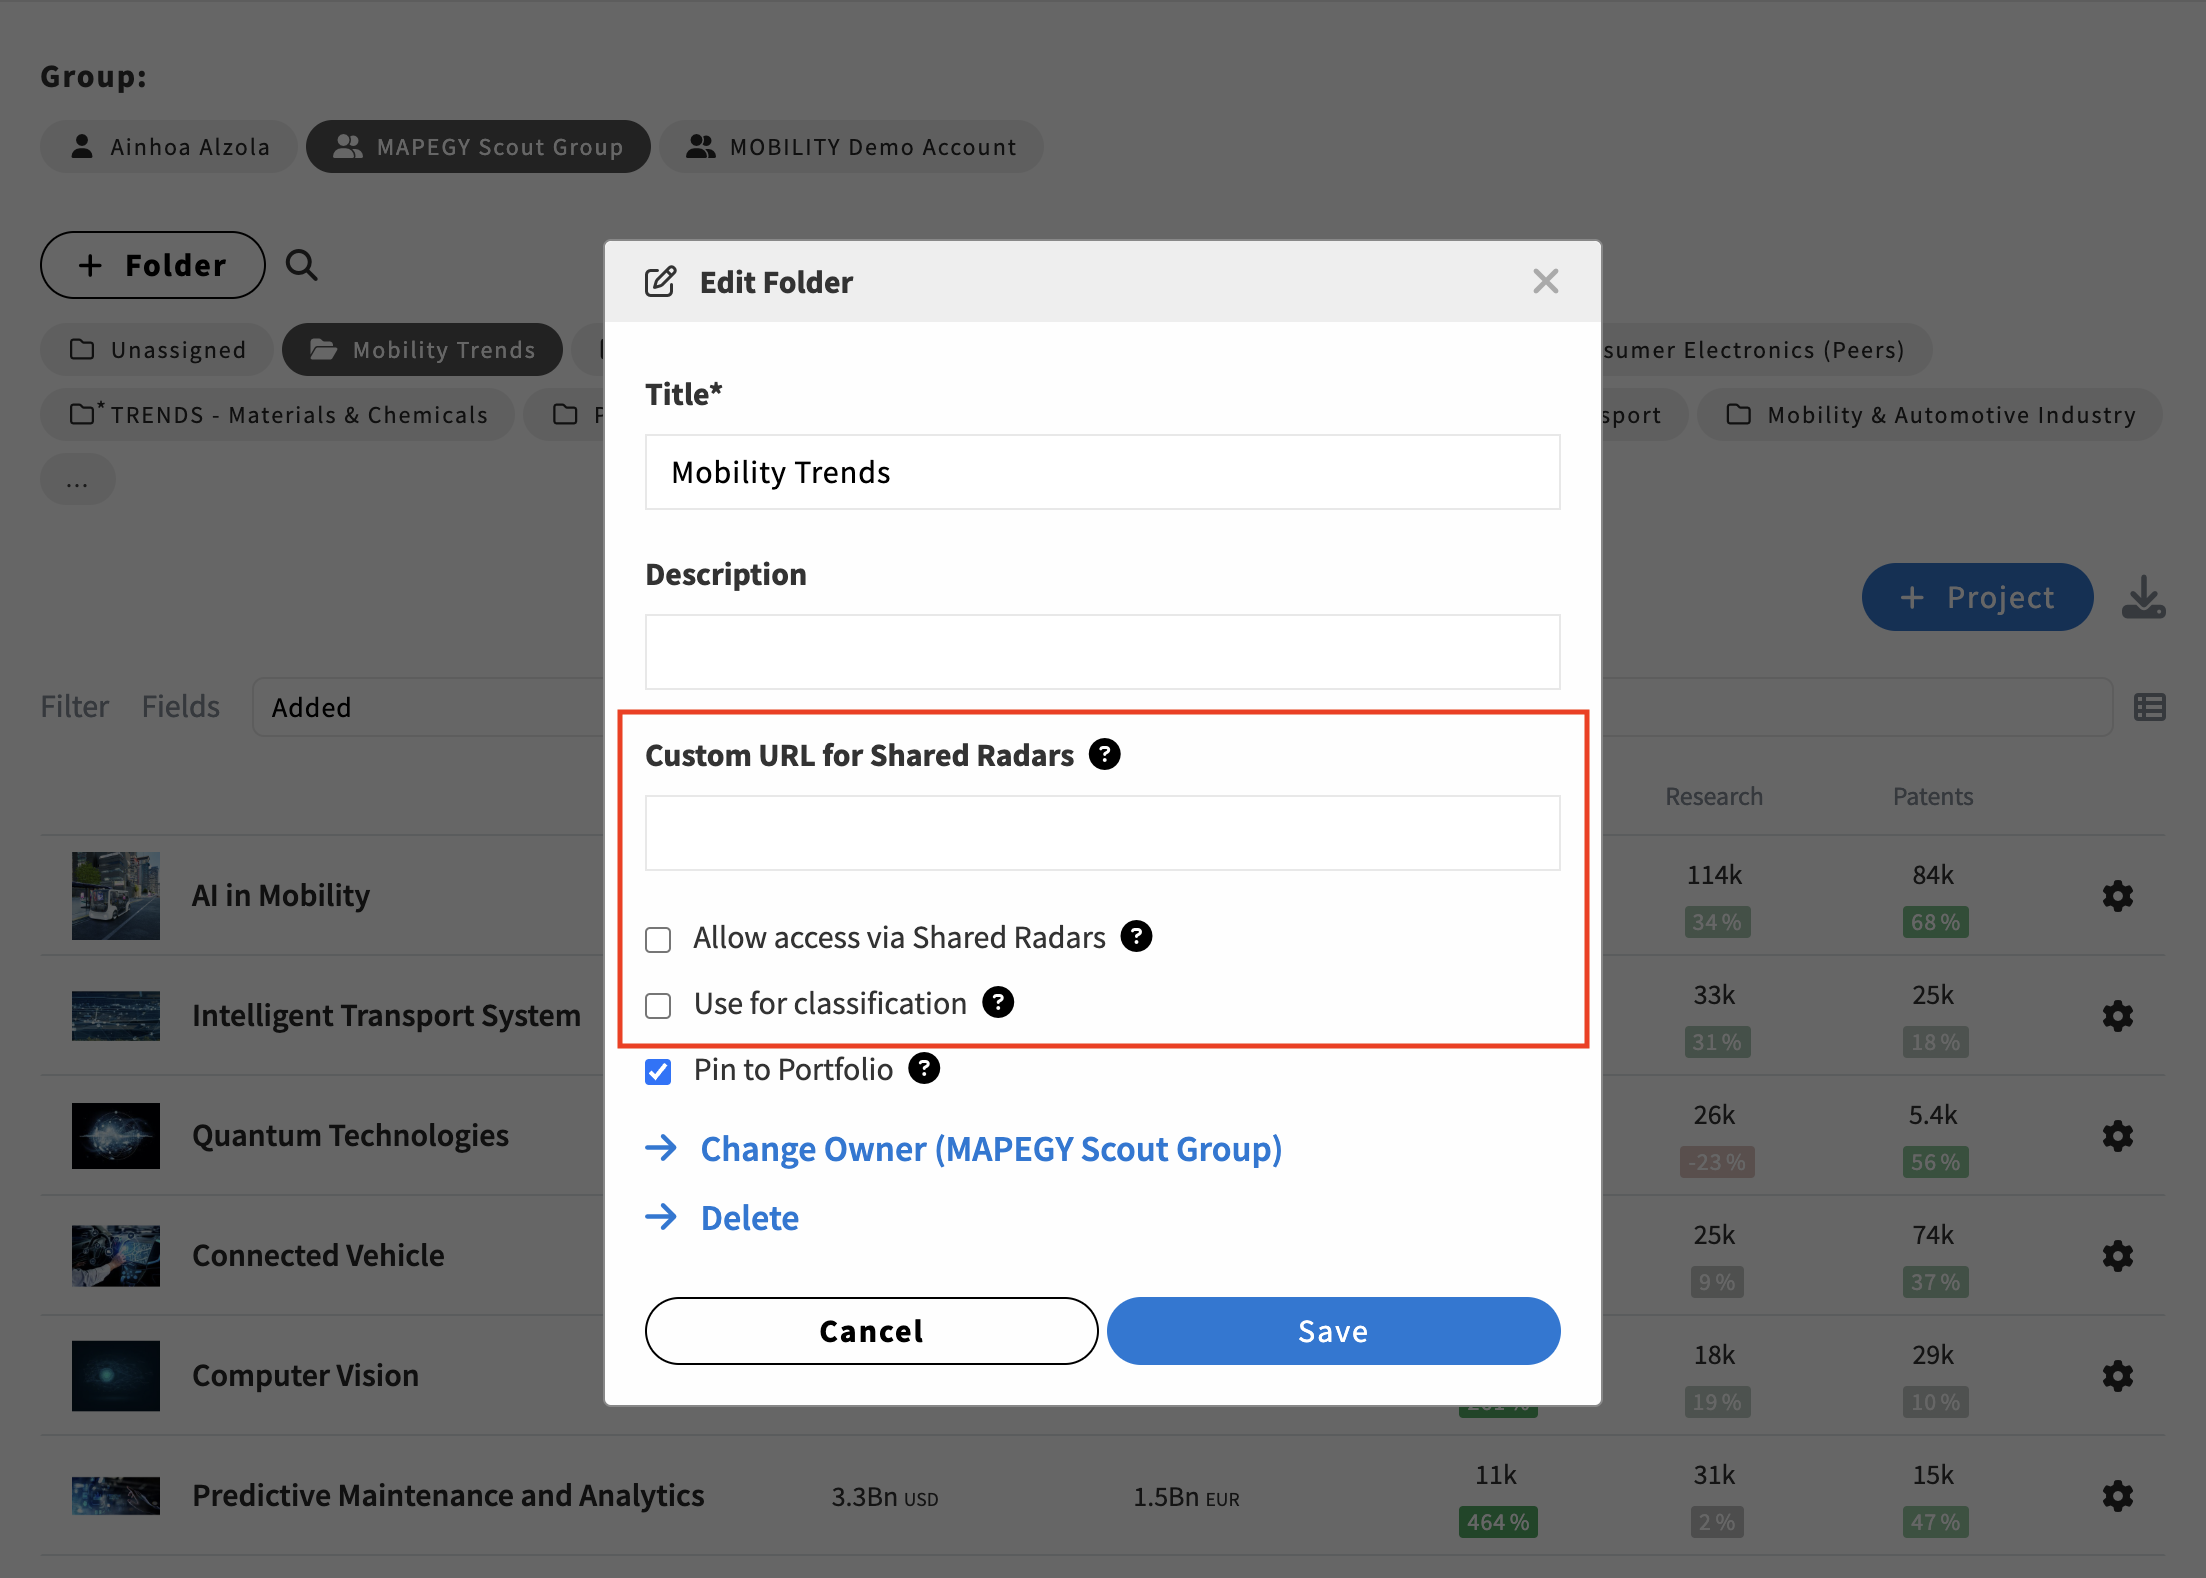Open settings gear for AI in Mobility

pyautogui.click(x=2117, y=896)
